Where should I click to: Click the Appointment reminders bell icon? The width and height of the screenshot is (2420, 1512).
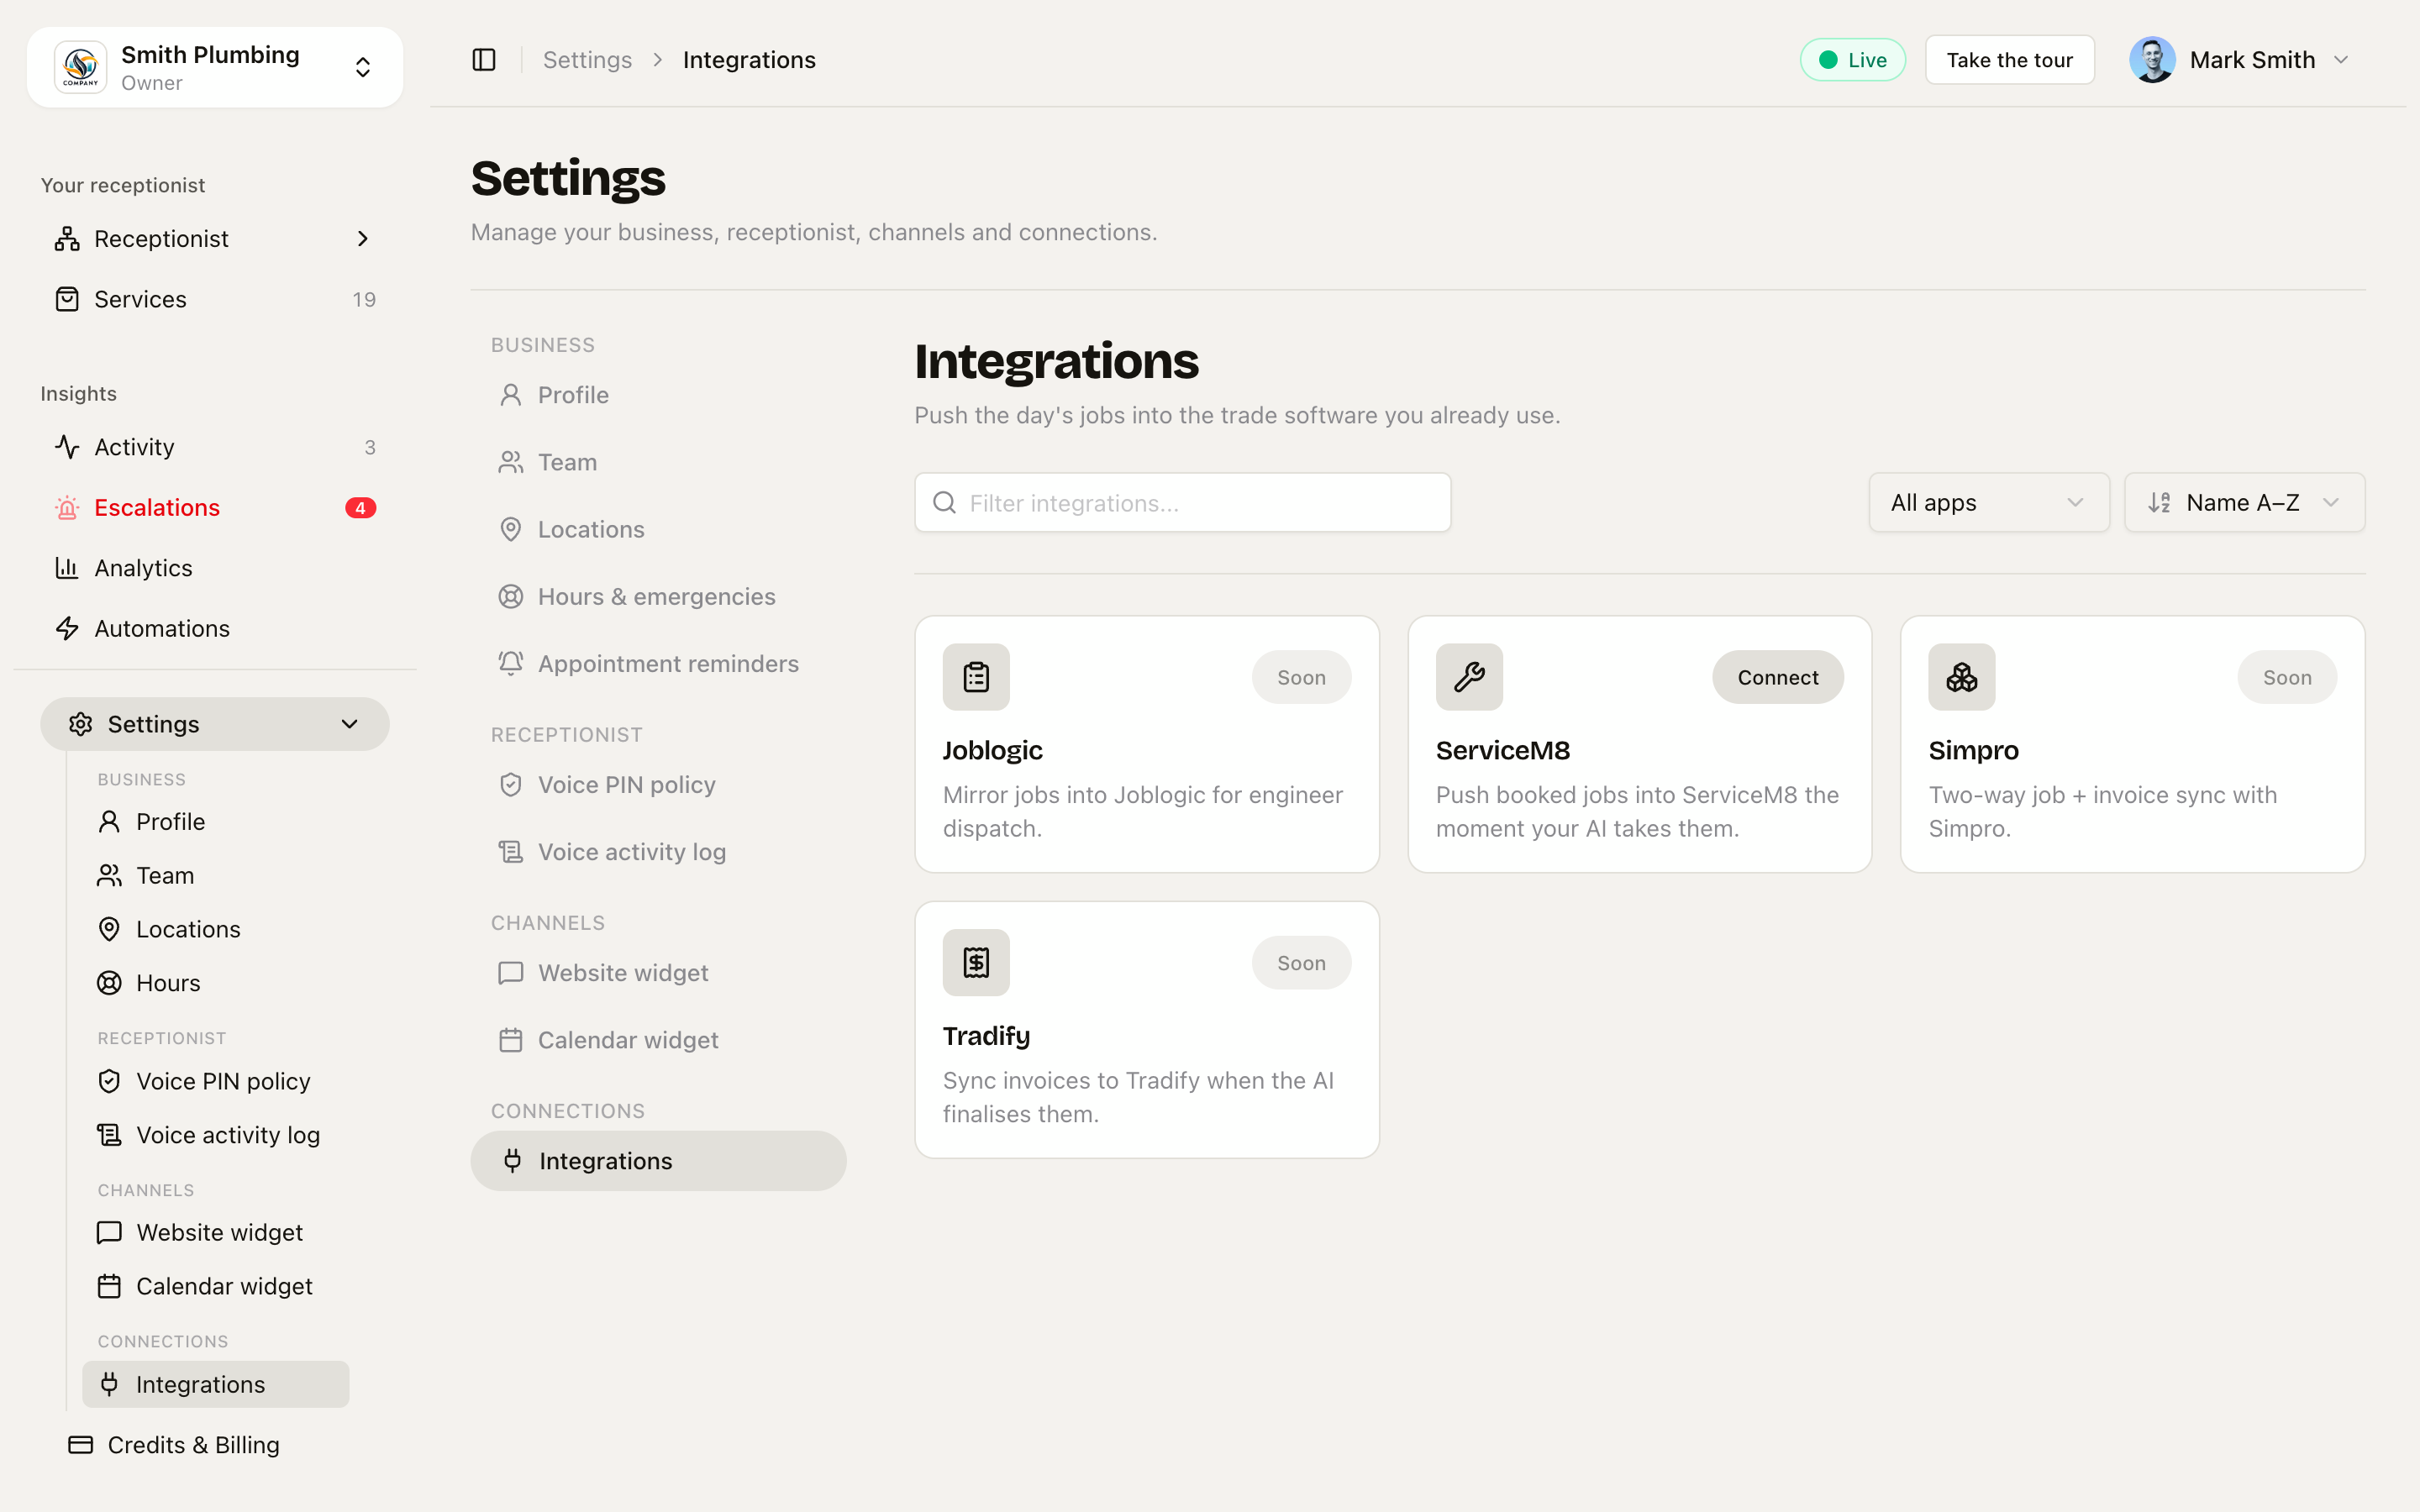point(511,664)
